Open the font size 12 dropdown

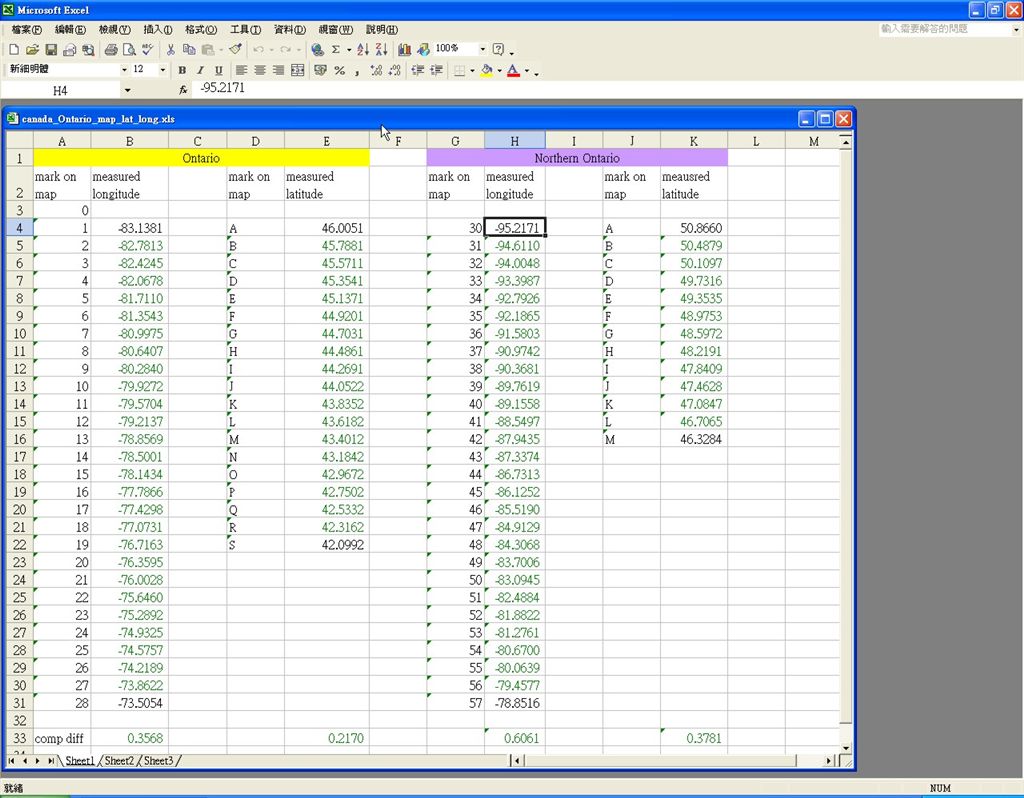(x=163, y=69)
